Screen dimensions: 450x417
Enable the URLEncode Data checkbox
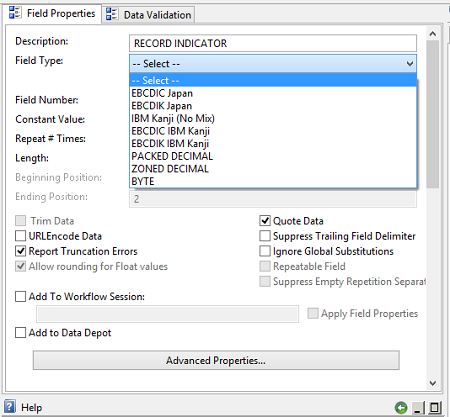click(x=21, y=236)
